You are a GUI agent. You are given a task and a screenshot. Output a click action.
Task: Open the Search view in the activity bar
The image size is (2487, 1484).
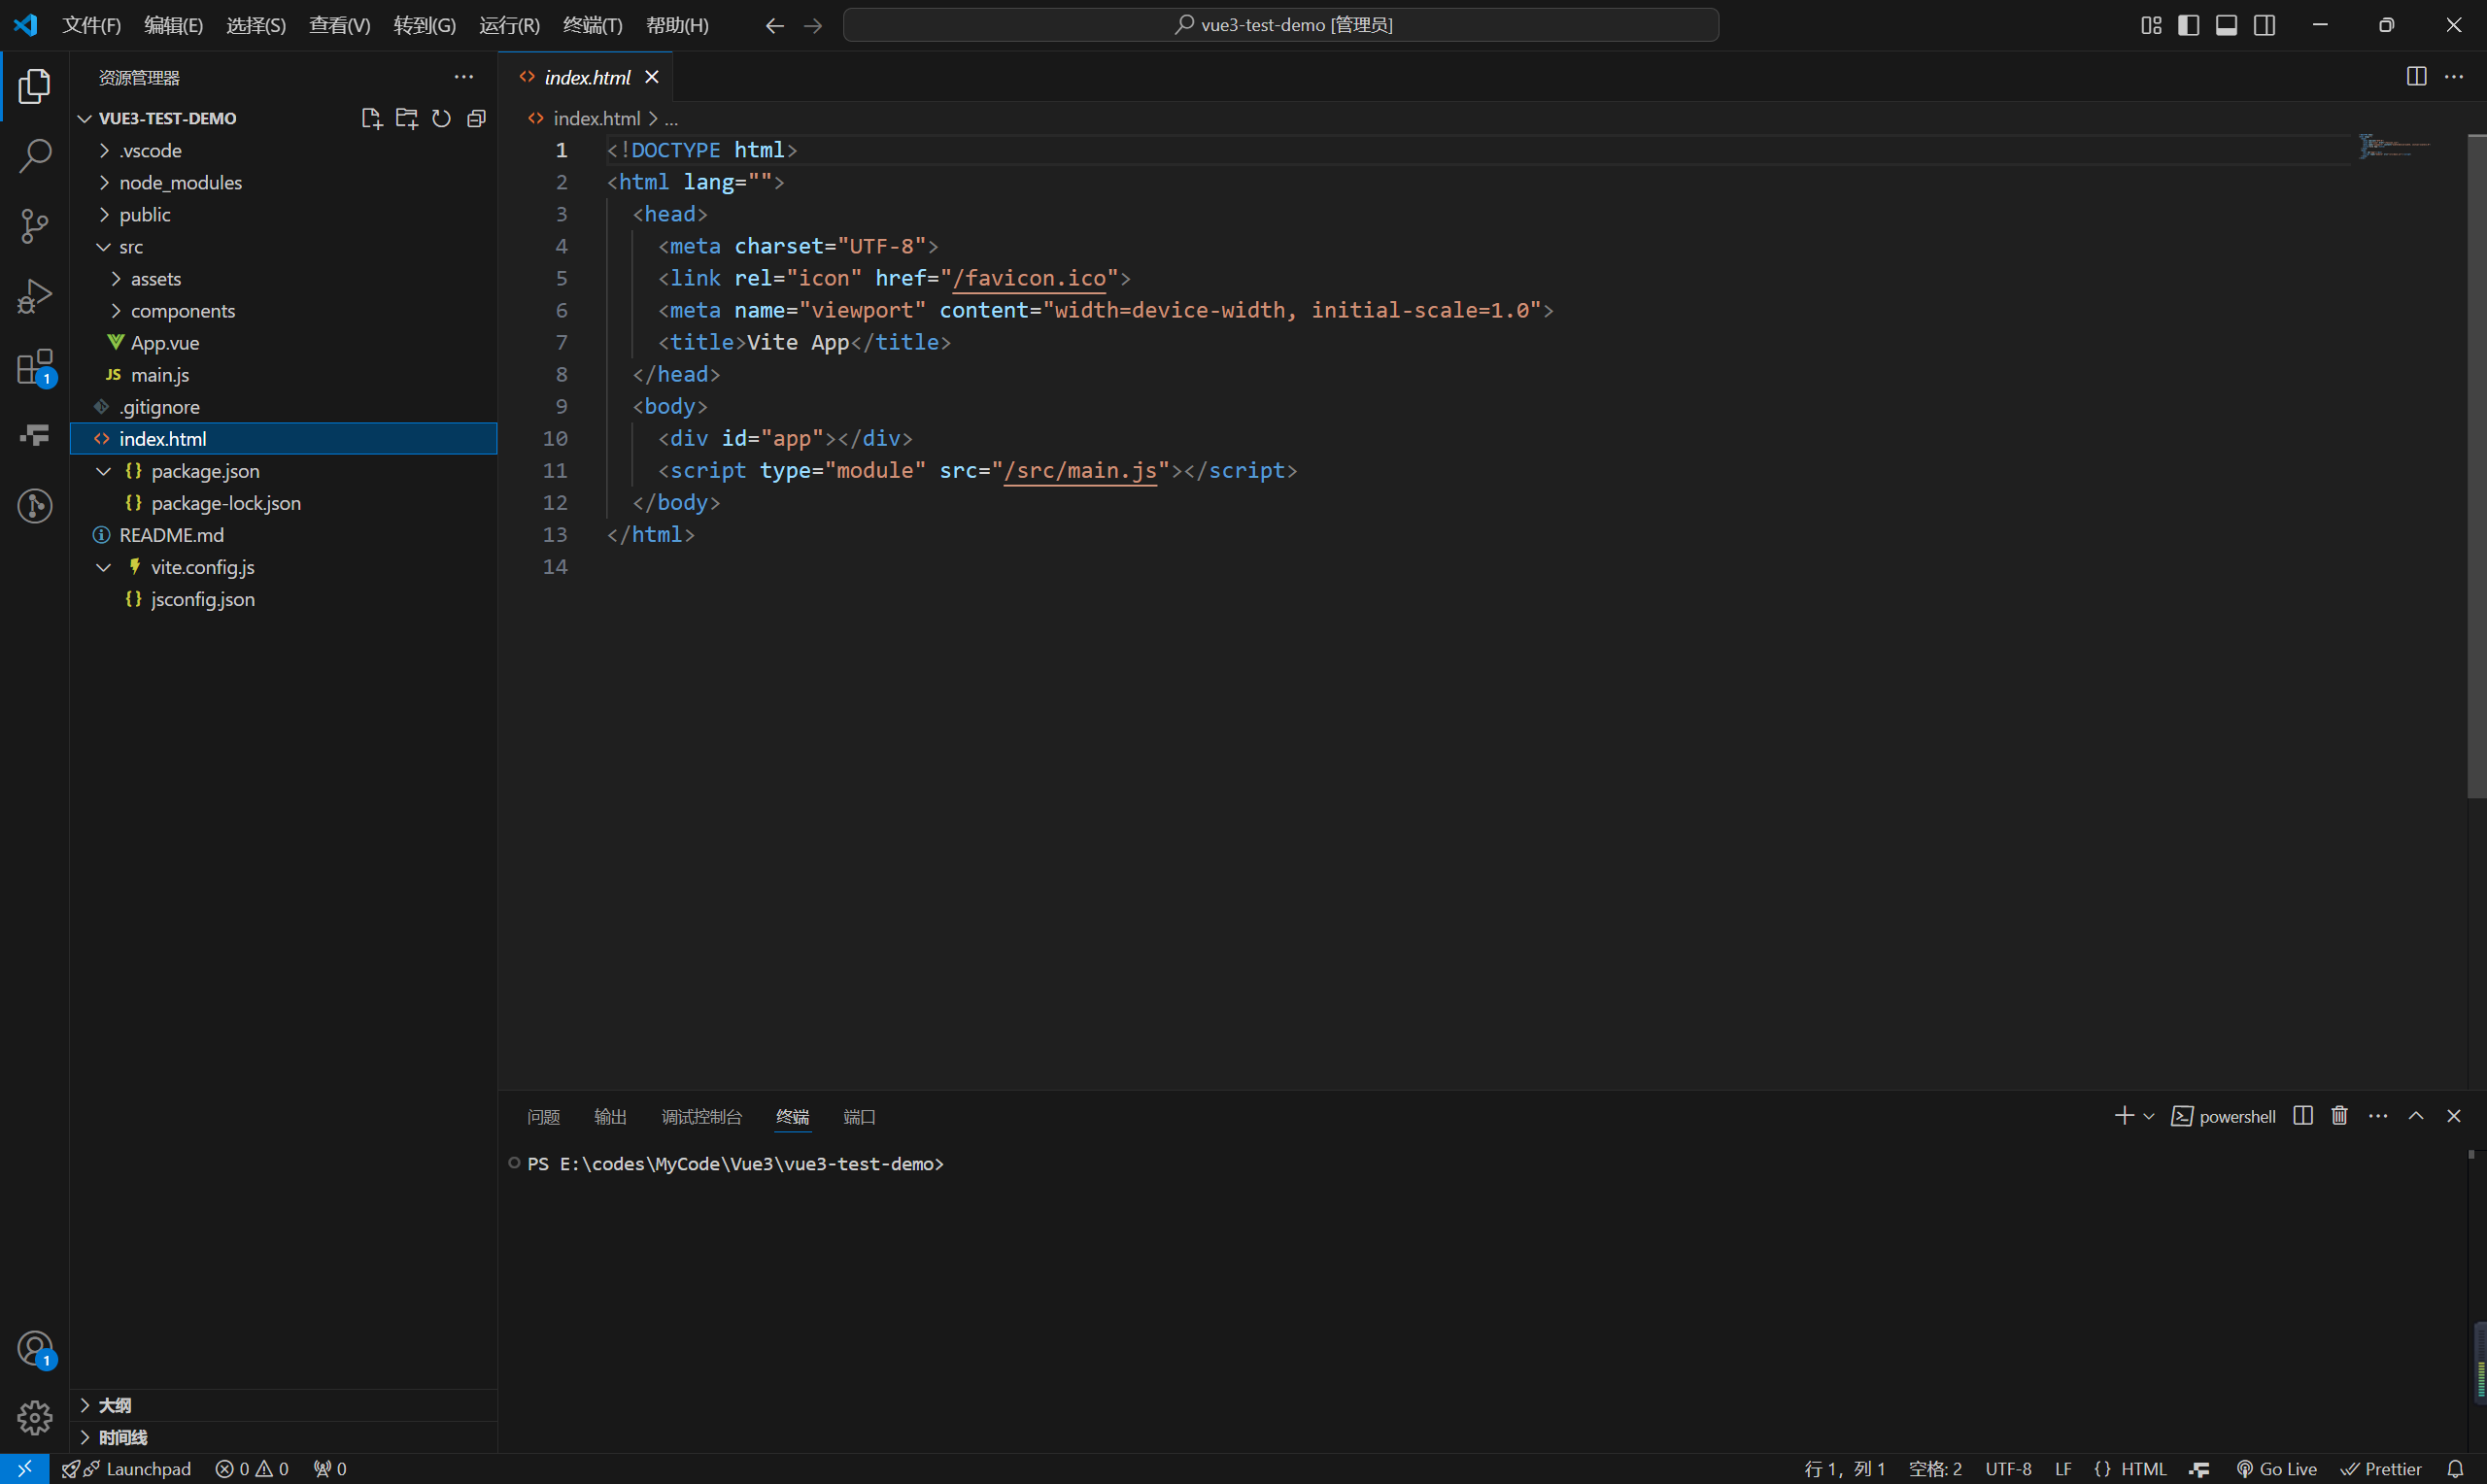tap(35, 156)
